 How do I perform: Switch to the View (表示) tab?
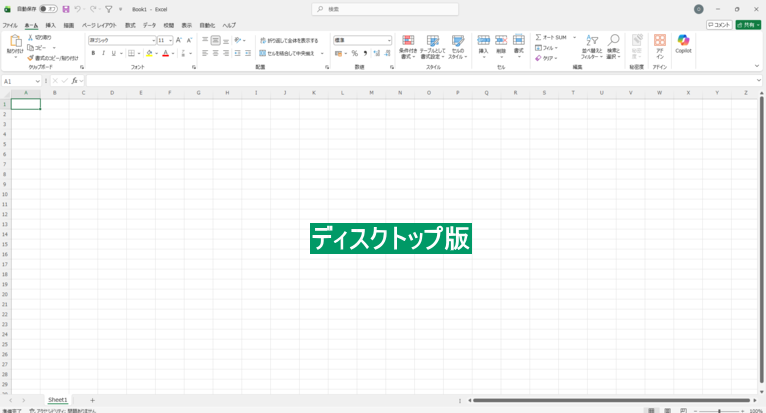tap(187, 25)
